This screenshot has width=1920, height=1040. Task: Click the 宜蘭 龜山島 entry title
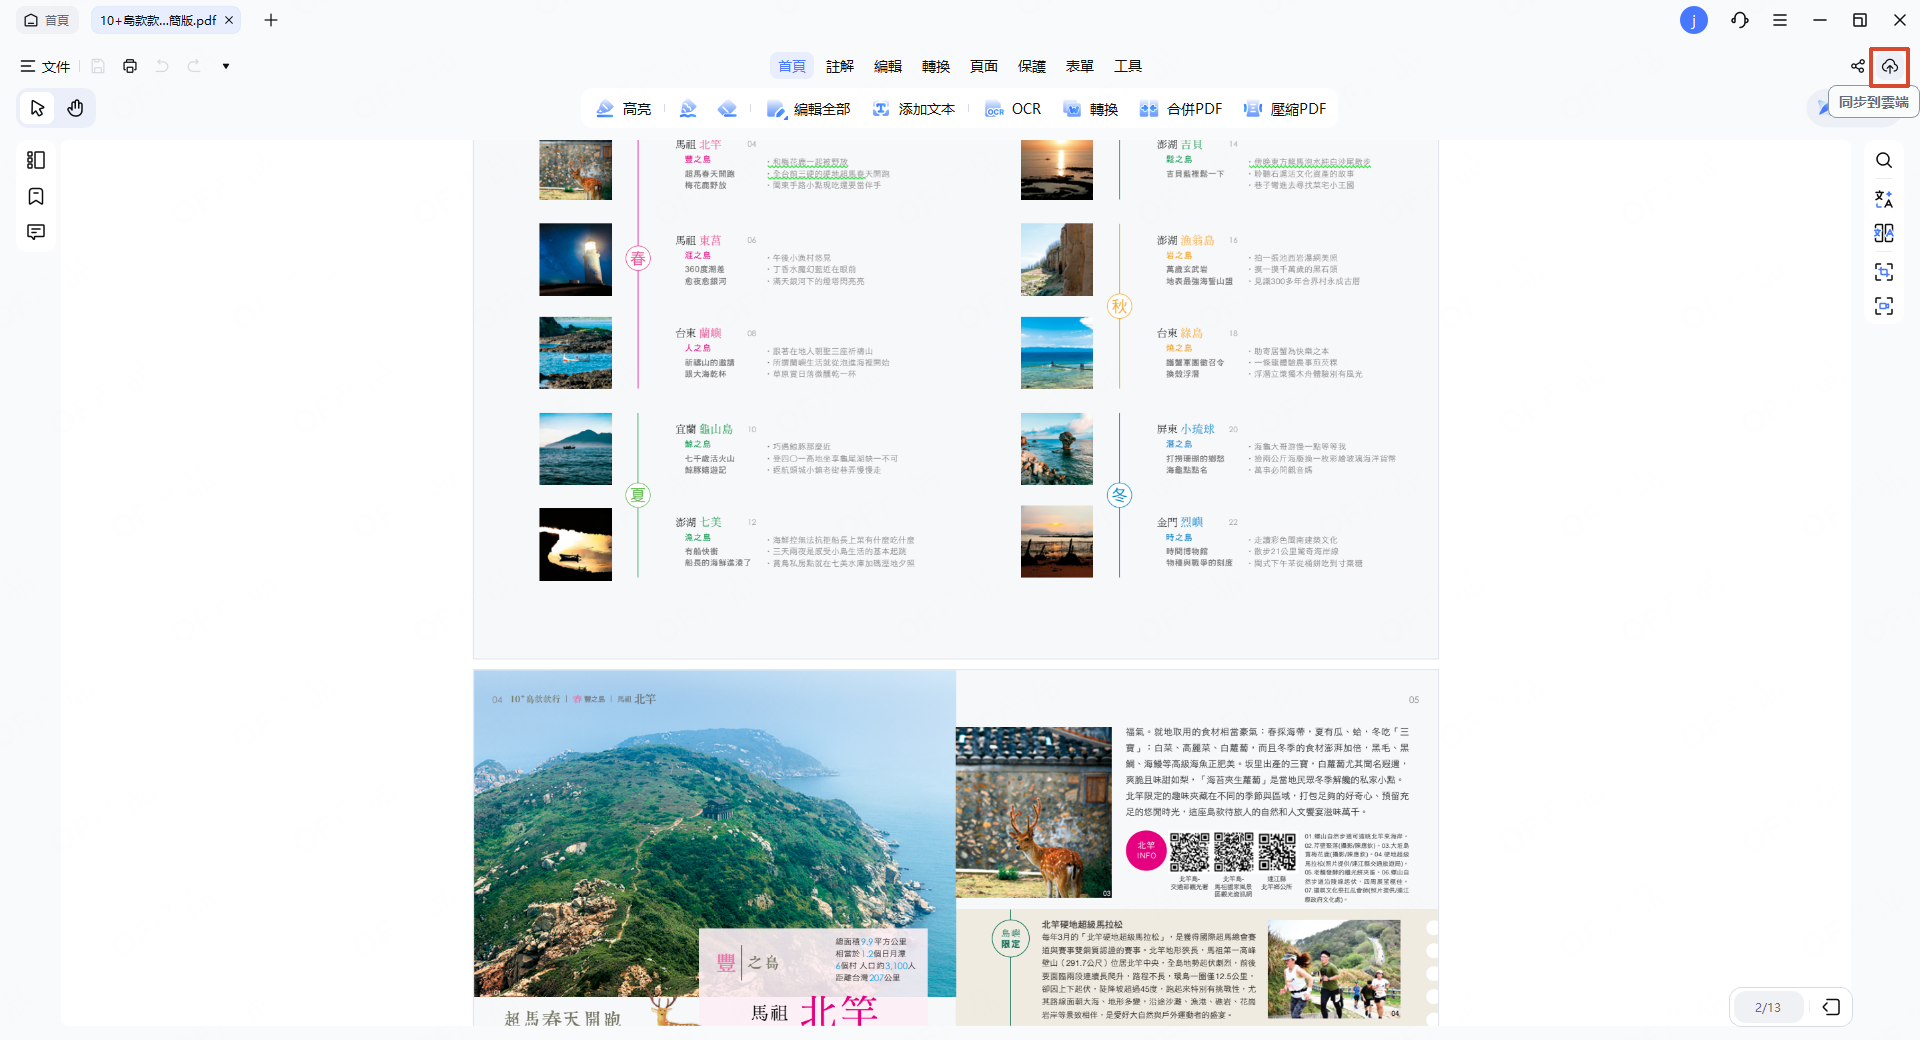(704, 429)
